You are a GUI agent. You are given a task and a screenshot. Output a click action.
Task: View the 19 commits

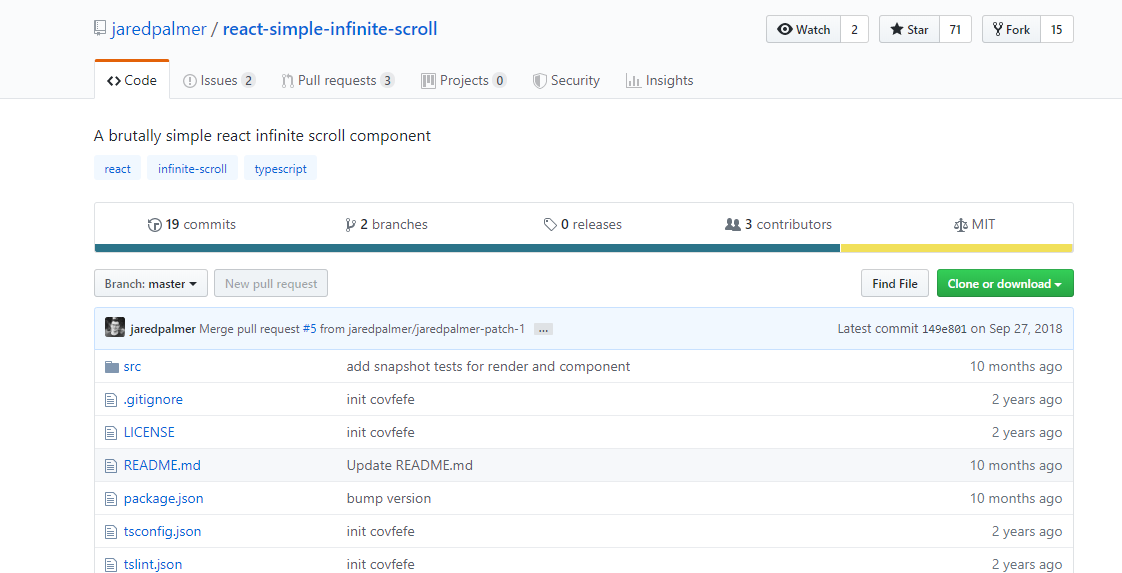tap(192, 225)
